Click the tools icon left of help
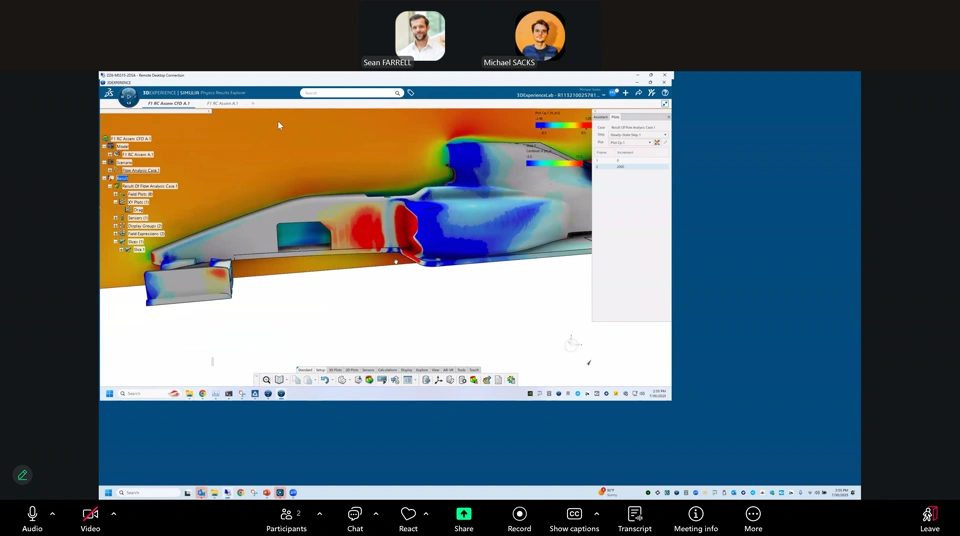960x536 pixels. (x=651, y=93)
